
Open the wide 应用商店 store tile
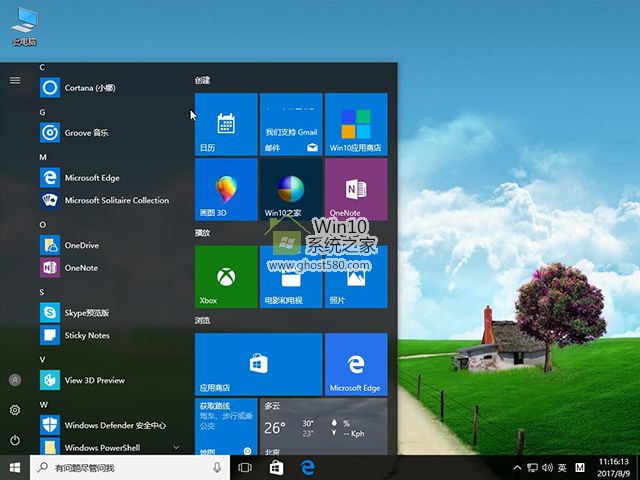point(258,364)
